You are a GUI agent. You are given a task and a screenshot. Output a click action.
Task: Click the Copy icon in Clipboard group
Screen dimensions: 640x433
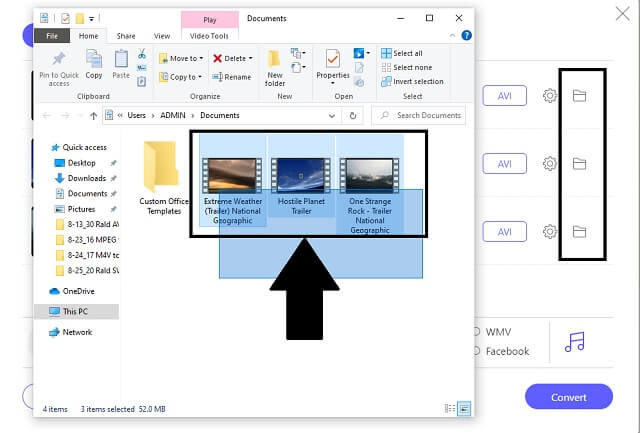(94, 60)
